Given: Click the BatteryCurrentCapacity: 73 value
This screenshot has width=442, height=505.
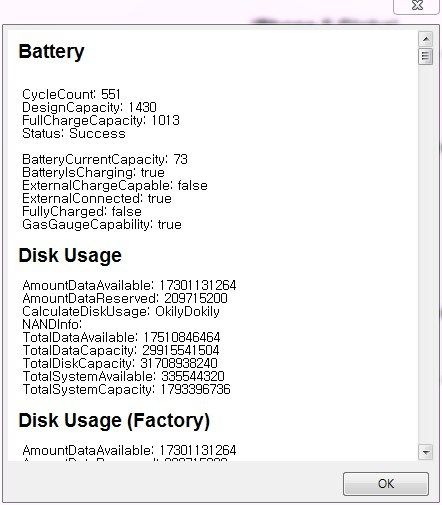Looking at the screenshot, I should [105, 159].
